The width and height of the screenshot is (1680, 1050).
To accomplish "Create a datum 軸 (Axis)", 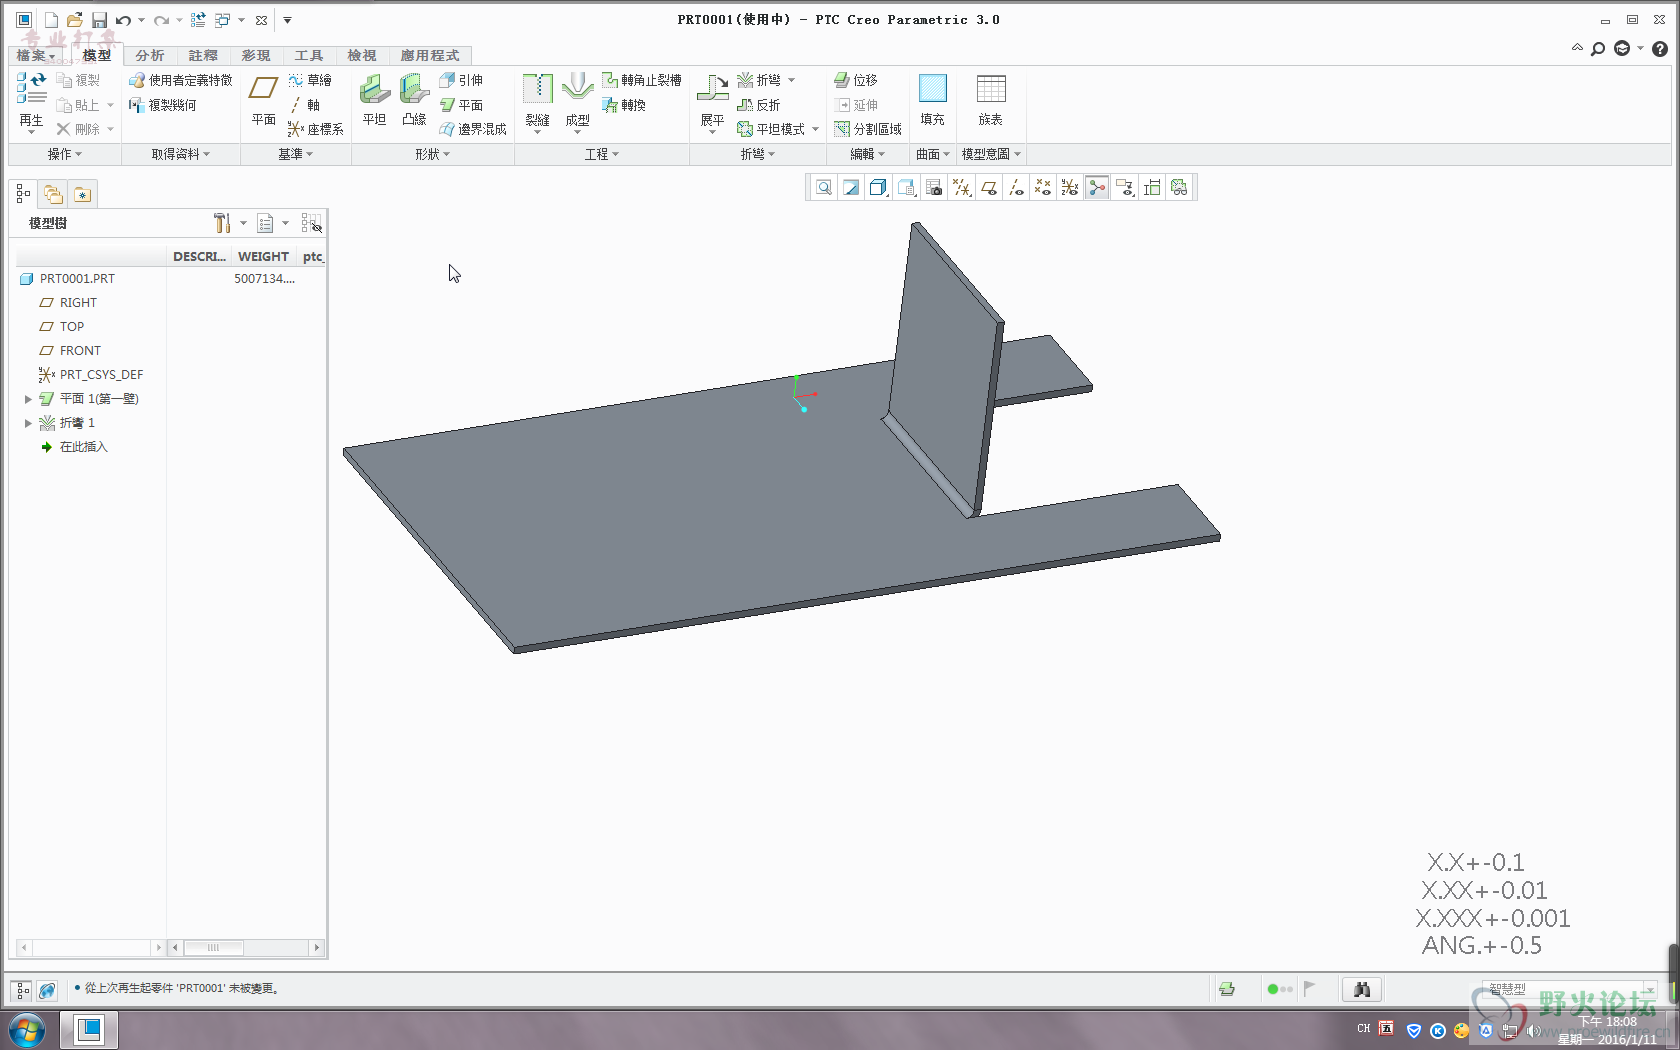I will [305, 105].
